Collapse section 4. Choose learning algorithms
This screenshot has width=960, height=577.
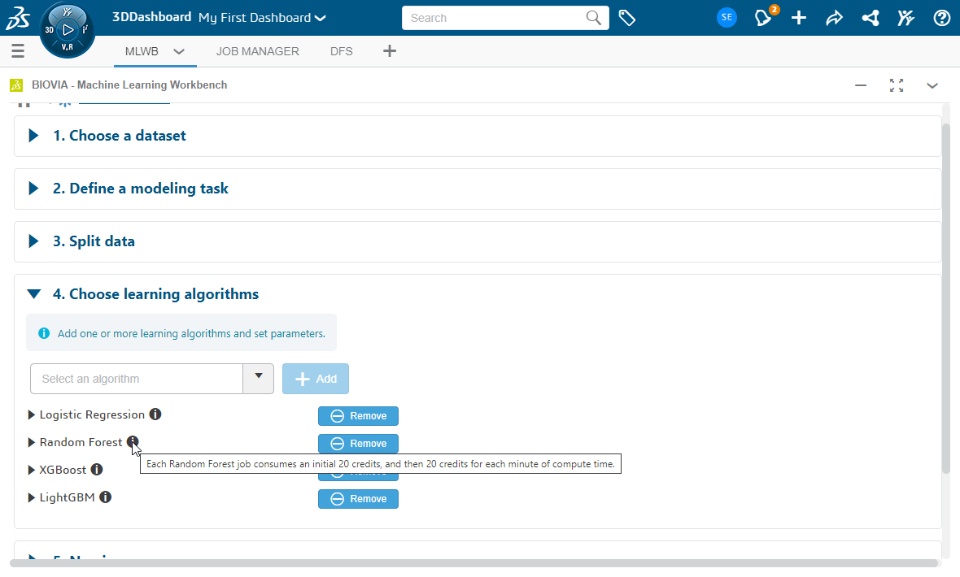point(34,294)
